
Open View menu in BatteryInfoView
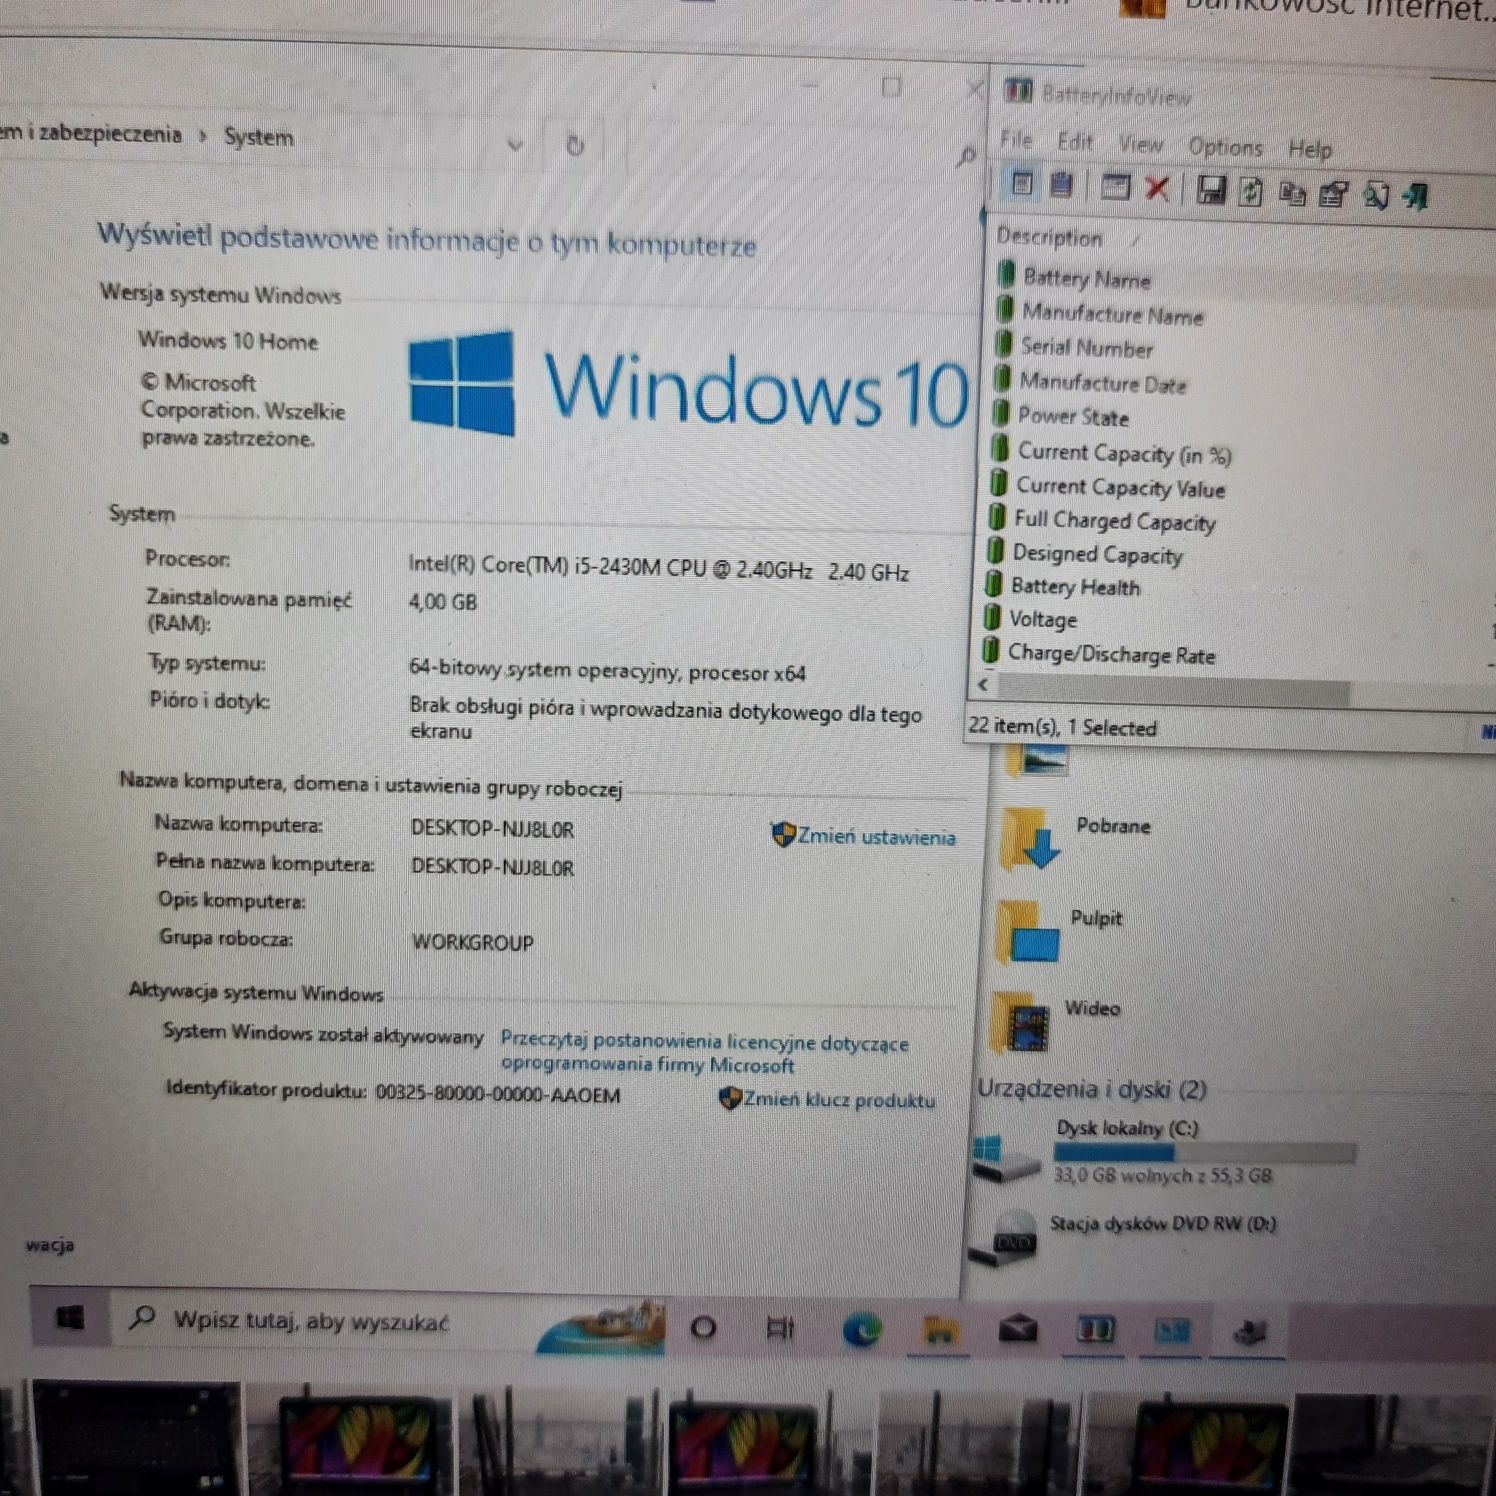pos(1140,145)
